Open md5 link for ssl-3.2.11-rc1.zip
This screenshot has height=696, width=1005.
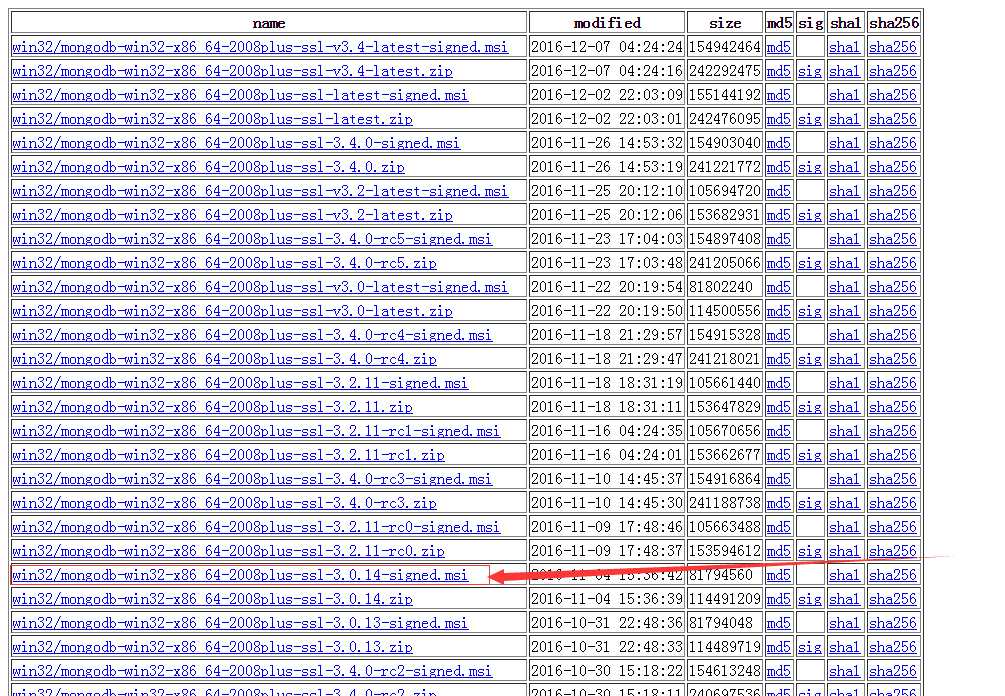coord(779,456)
